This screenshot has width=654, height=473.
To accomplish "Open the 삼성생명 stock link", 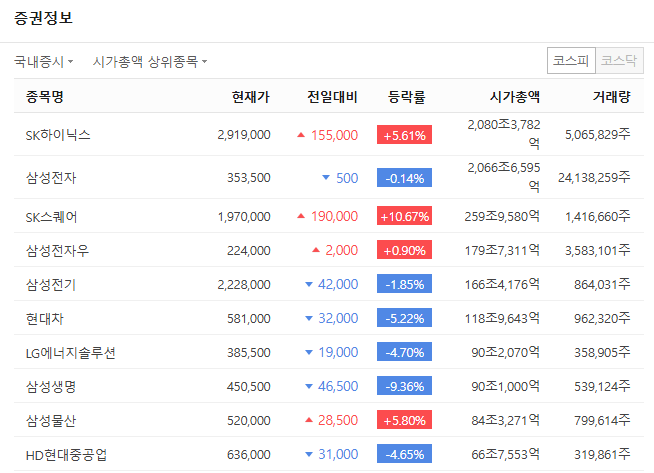I will pos(51,387).
